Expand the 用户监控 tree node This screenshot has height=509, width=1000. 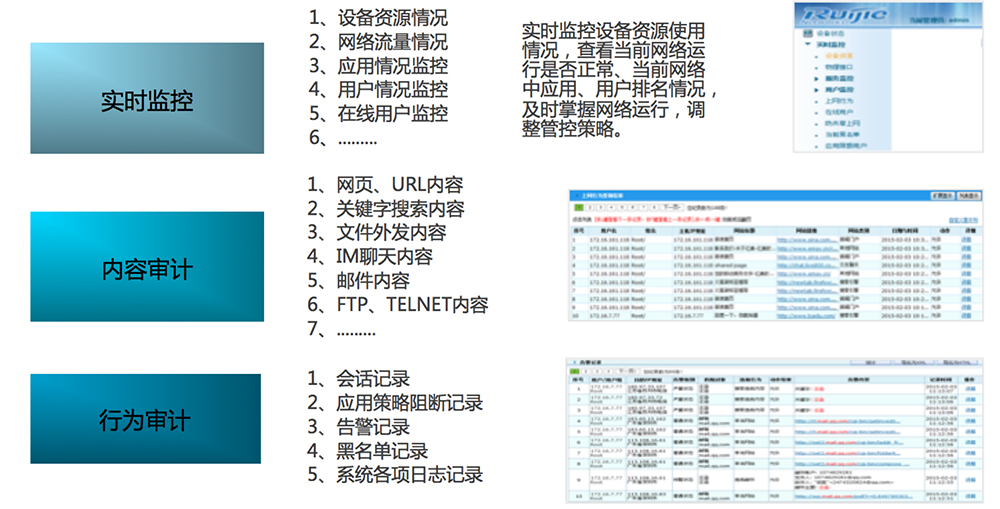(x=816, y=90)
